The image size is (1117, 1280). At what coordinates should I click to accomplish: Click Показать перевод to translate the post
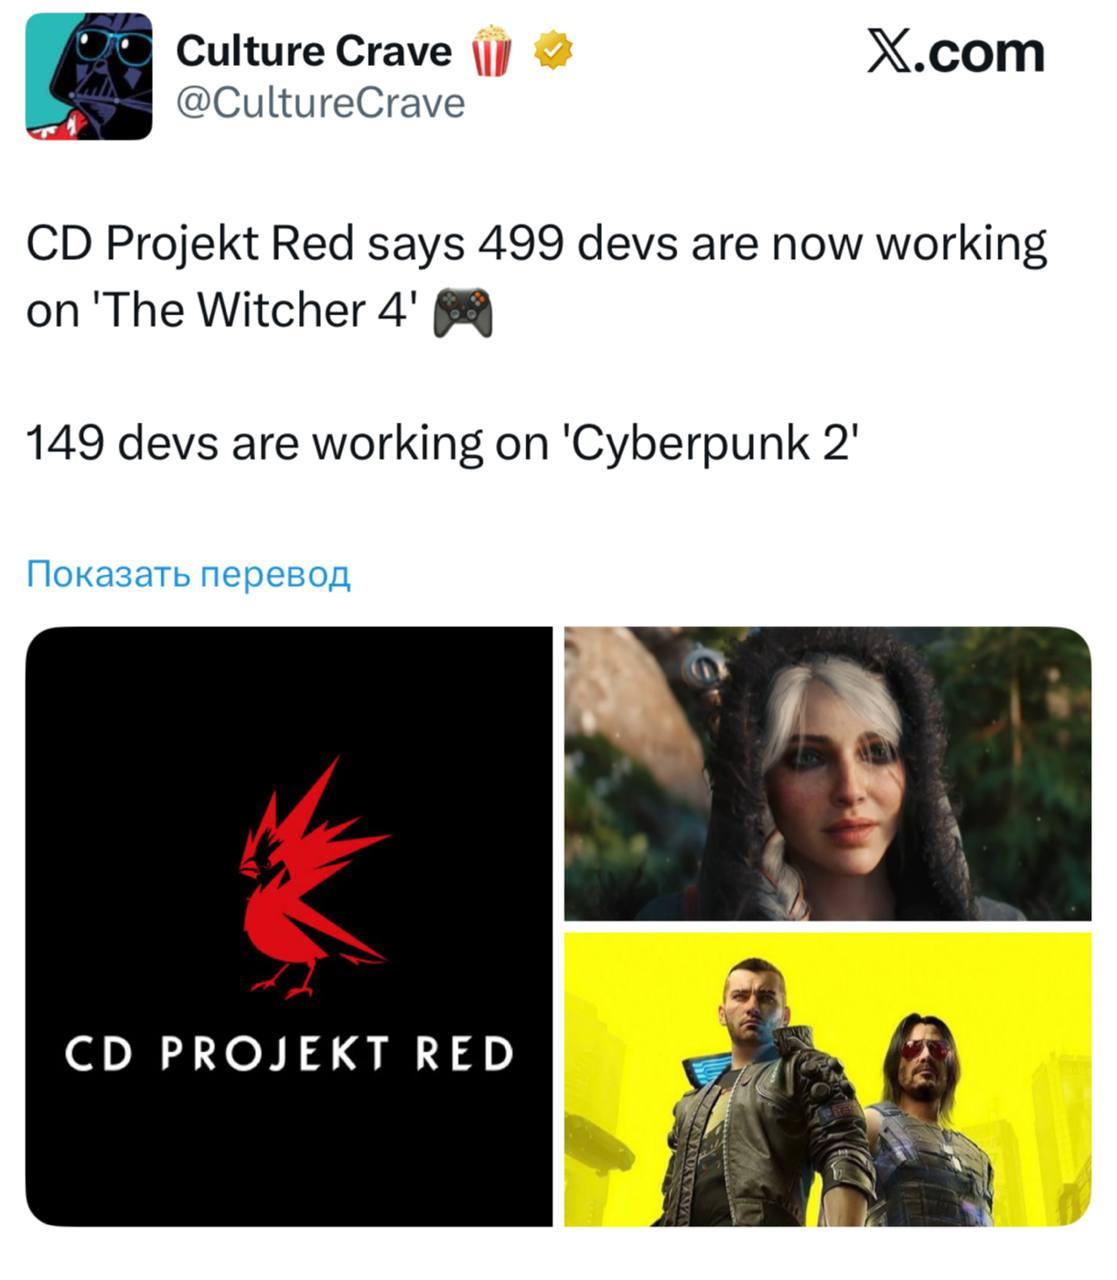click(x=189, y=574)
